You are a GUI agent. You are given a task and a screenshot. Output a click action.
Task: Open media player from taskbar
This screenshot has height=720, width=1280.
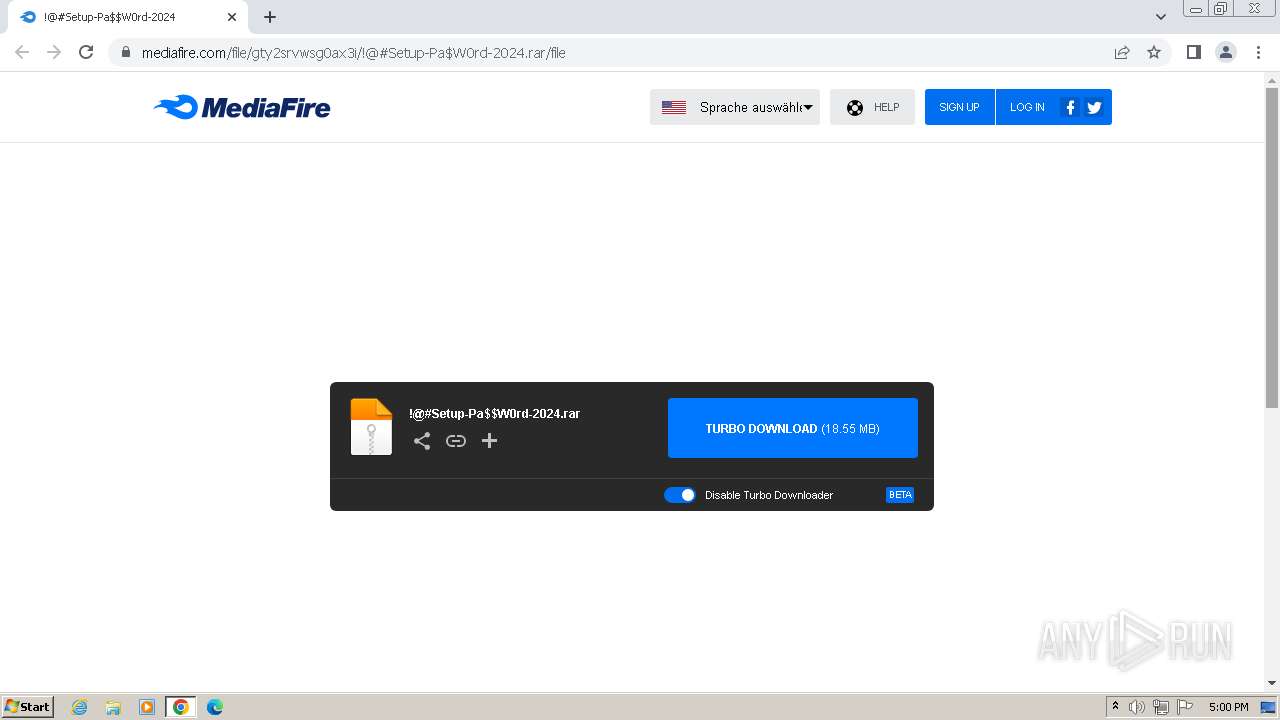coord(147,707)
